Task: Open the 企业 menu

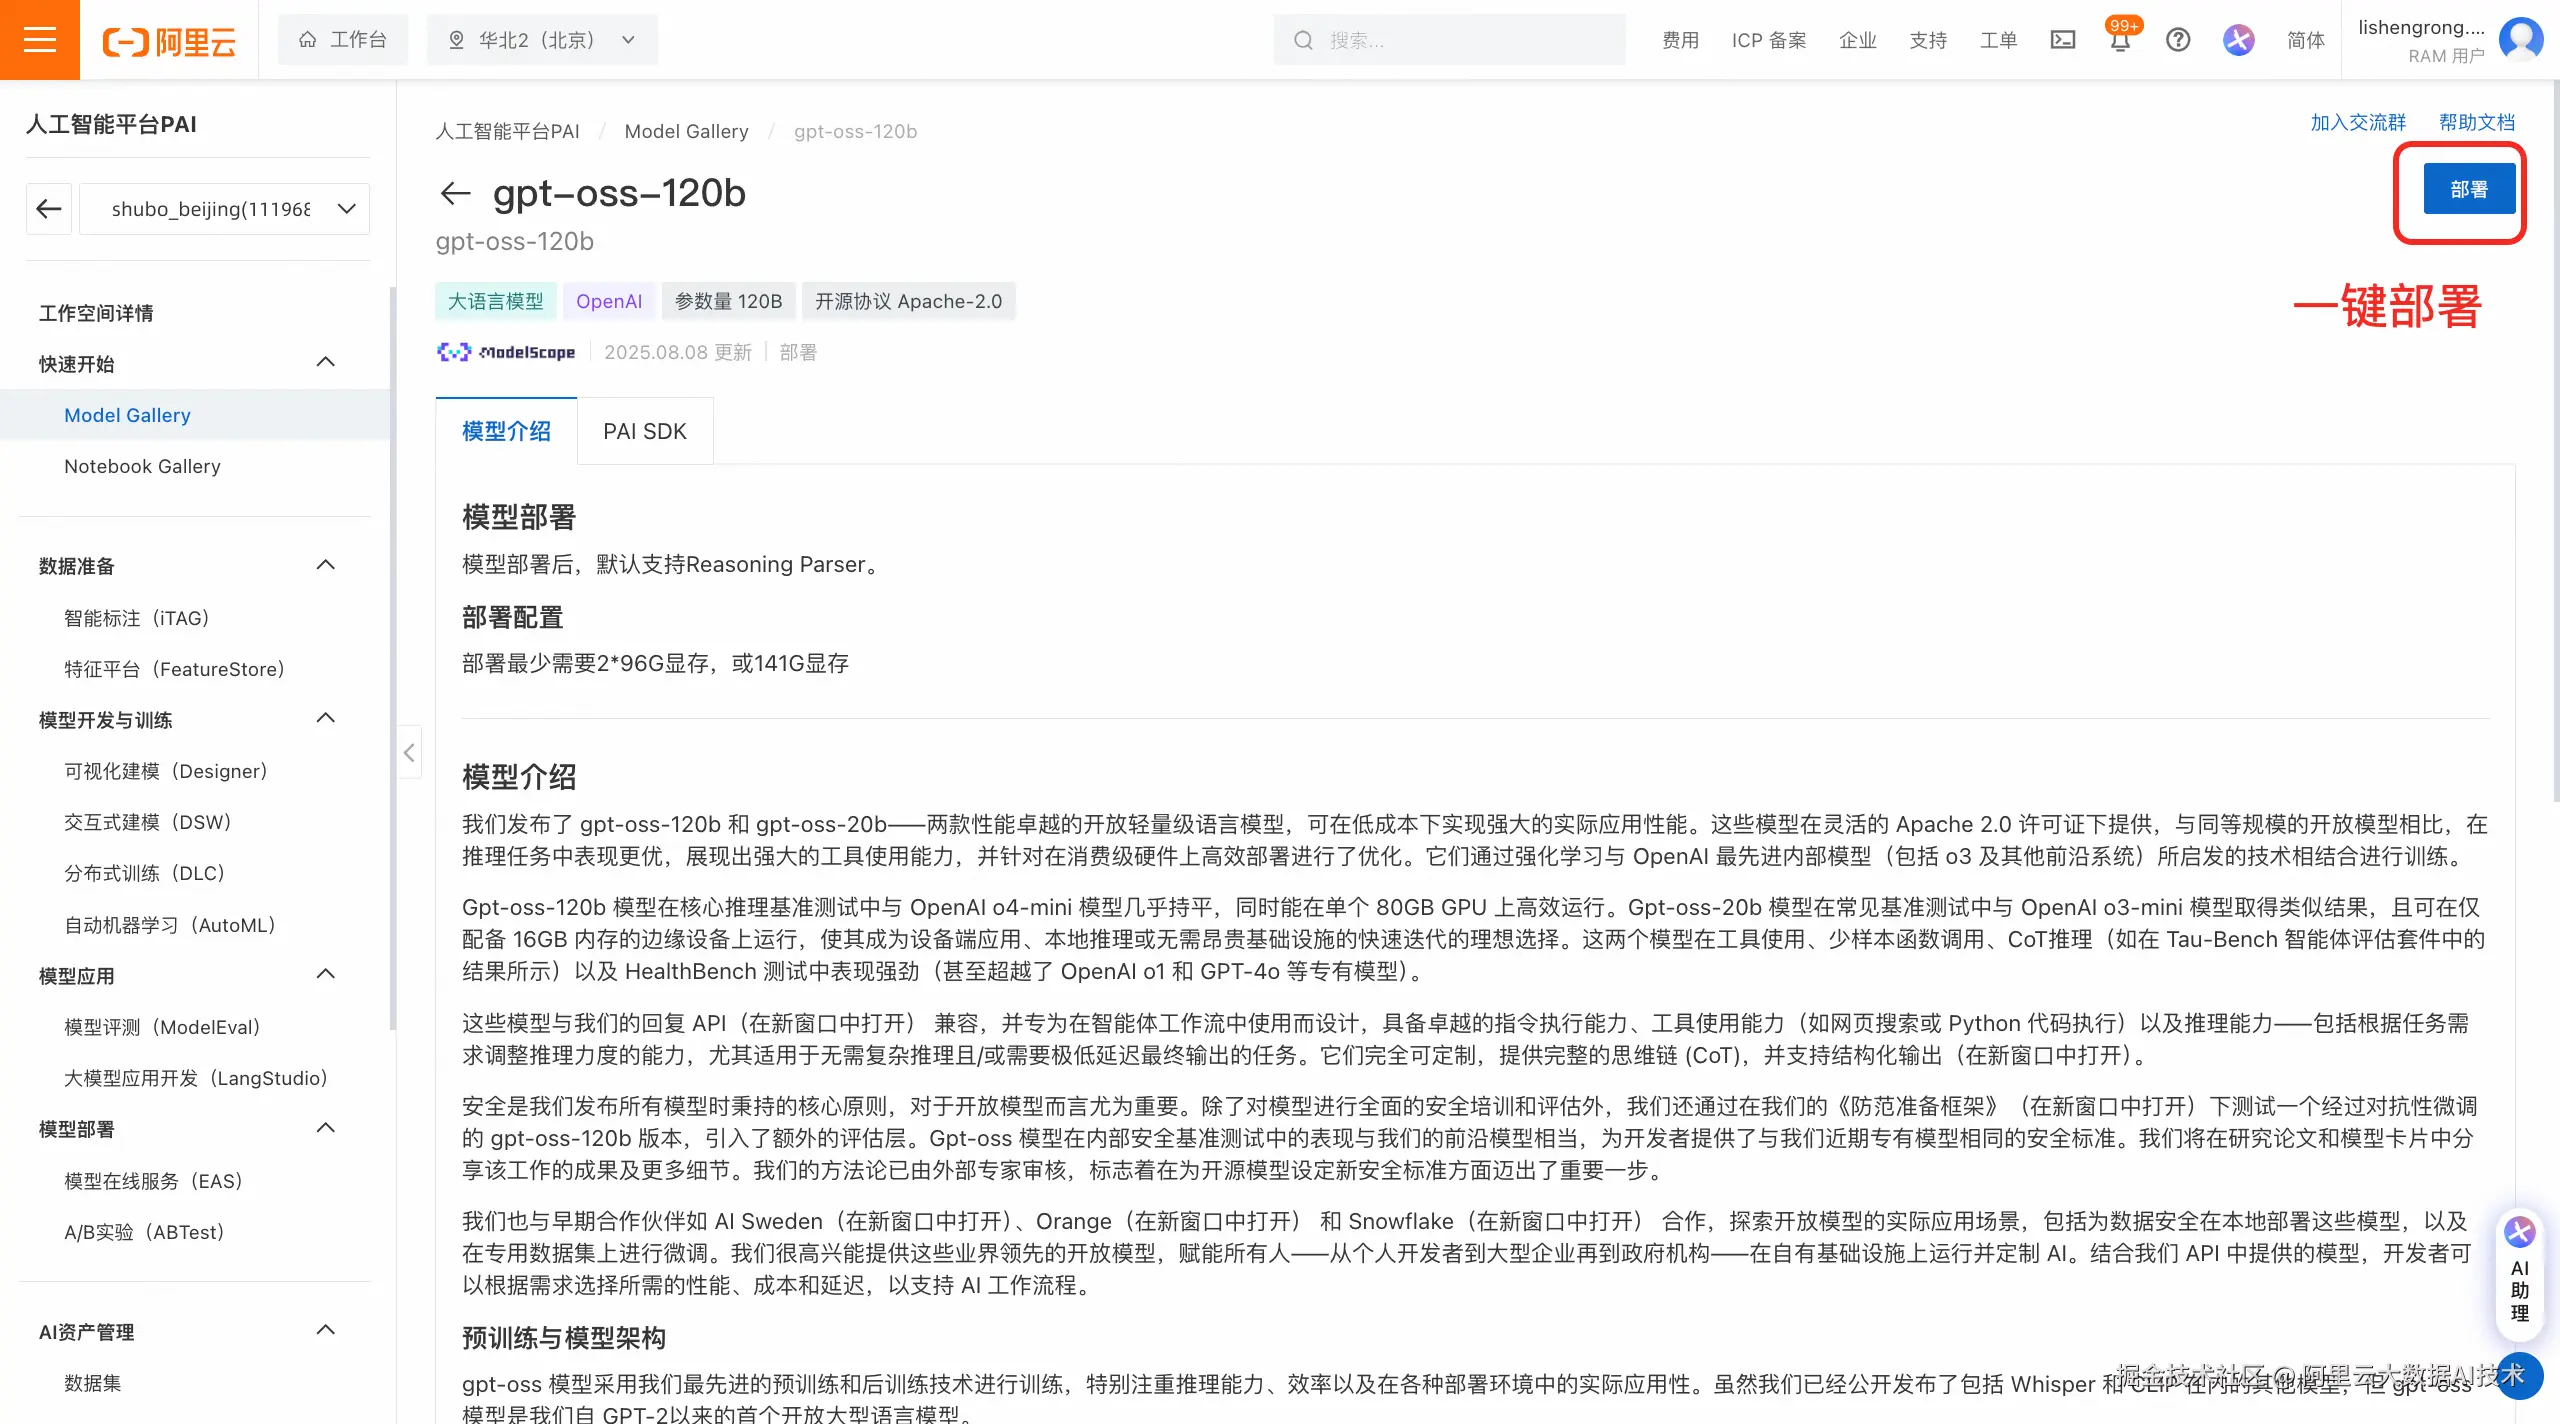Action: click(x=1858, y=40)
